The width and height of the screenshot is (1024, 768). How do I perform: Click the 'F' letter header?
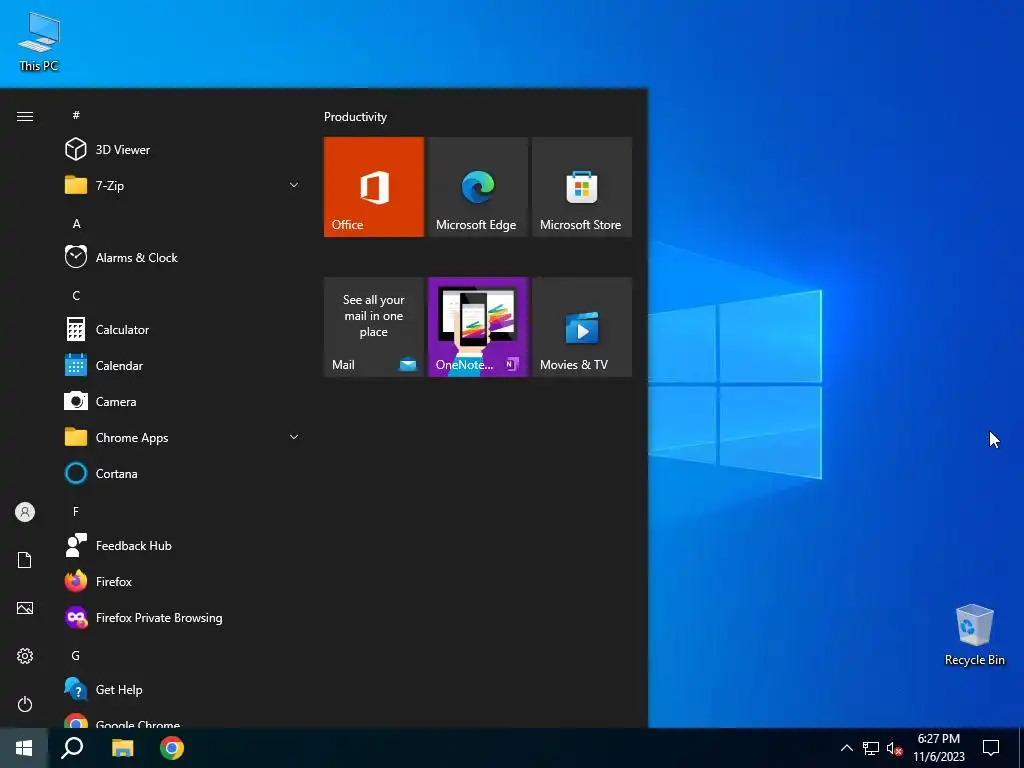tap(76, 511)
